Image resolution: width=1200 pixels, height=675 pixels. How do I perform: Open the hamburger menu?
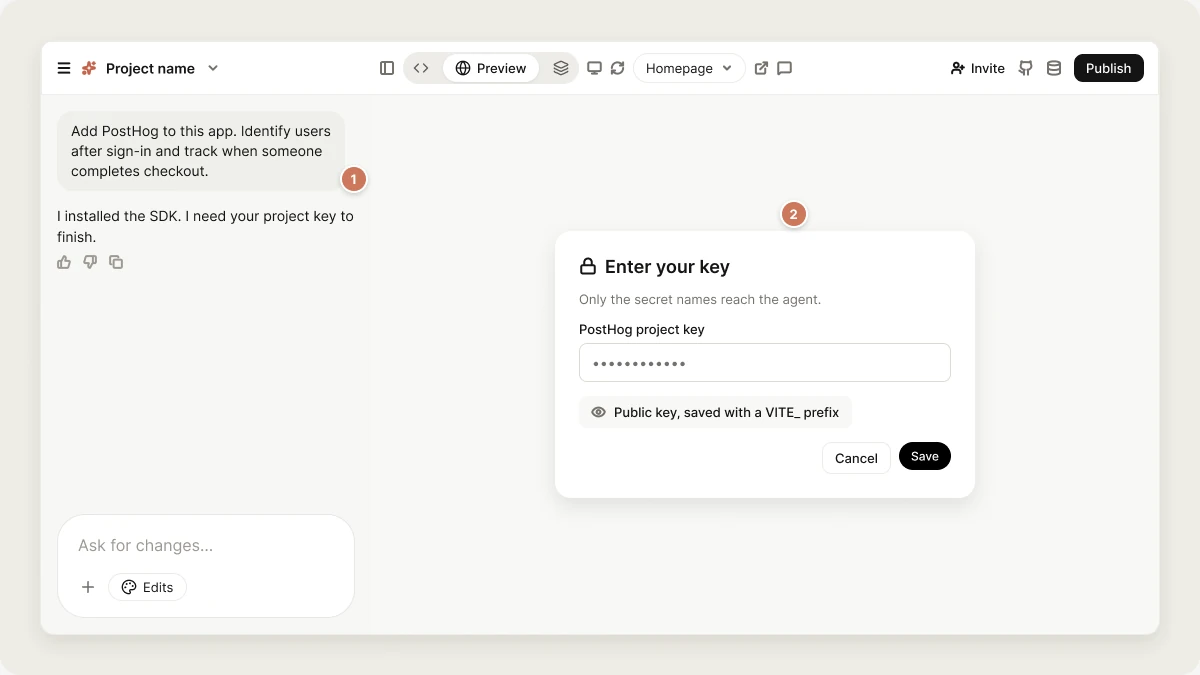pyautogui.click(x=64, y=68)
